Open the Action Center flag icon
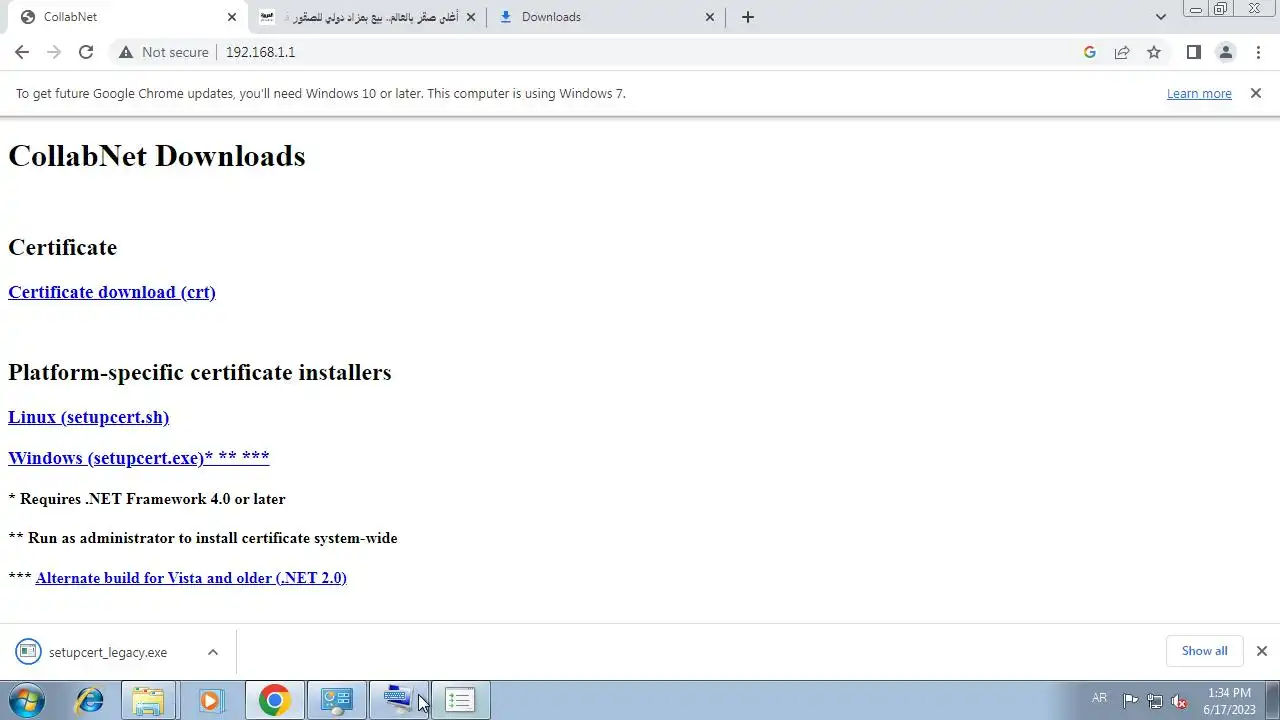The height and width of the screenshot is (720, 1280). click(1130, 701)
